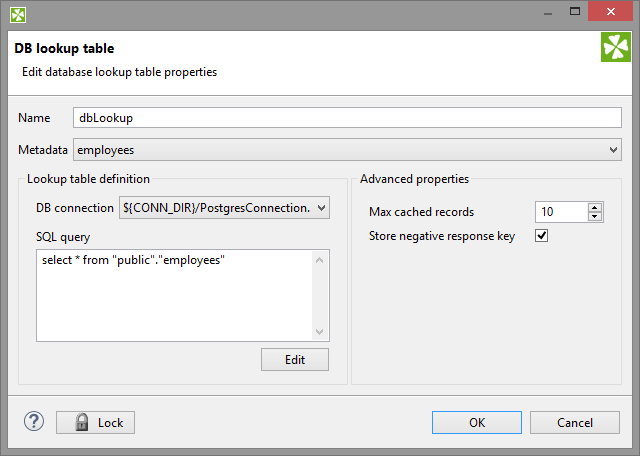Click the application icon in title bar
Viewport: 640px width, 456px height.
pos(18,14)
